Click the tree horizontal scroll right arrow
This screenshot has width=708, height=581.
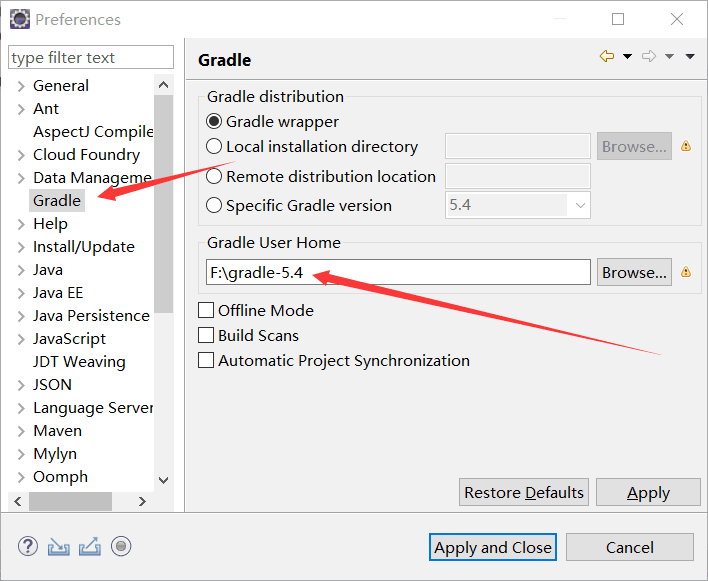pyautogui.click(x=142, y=501)
